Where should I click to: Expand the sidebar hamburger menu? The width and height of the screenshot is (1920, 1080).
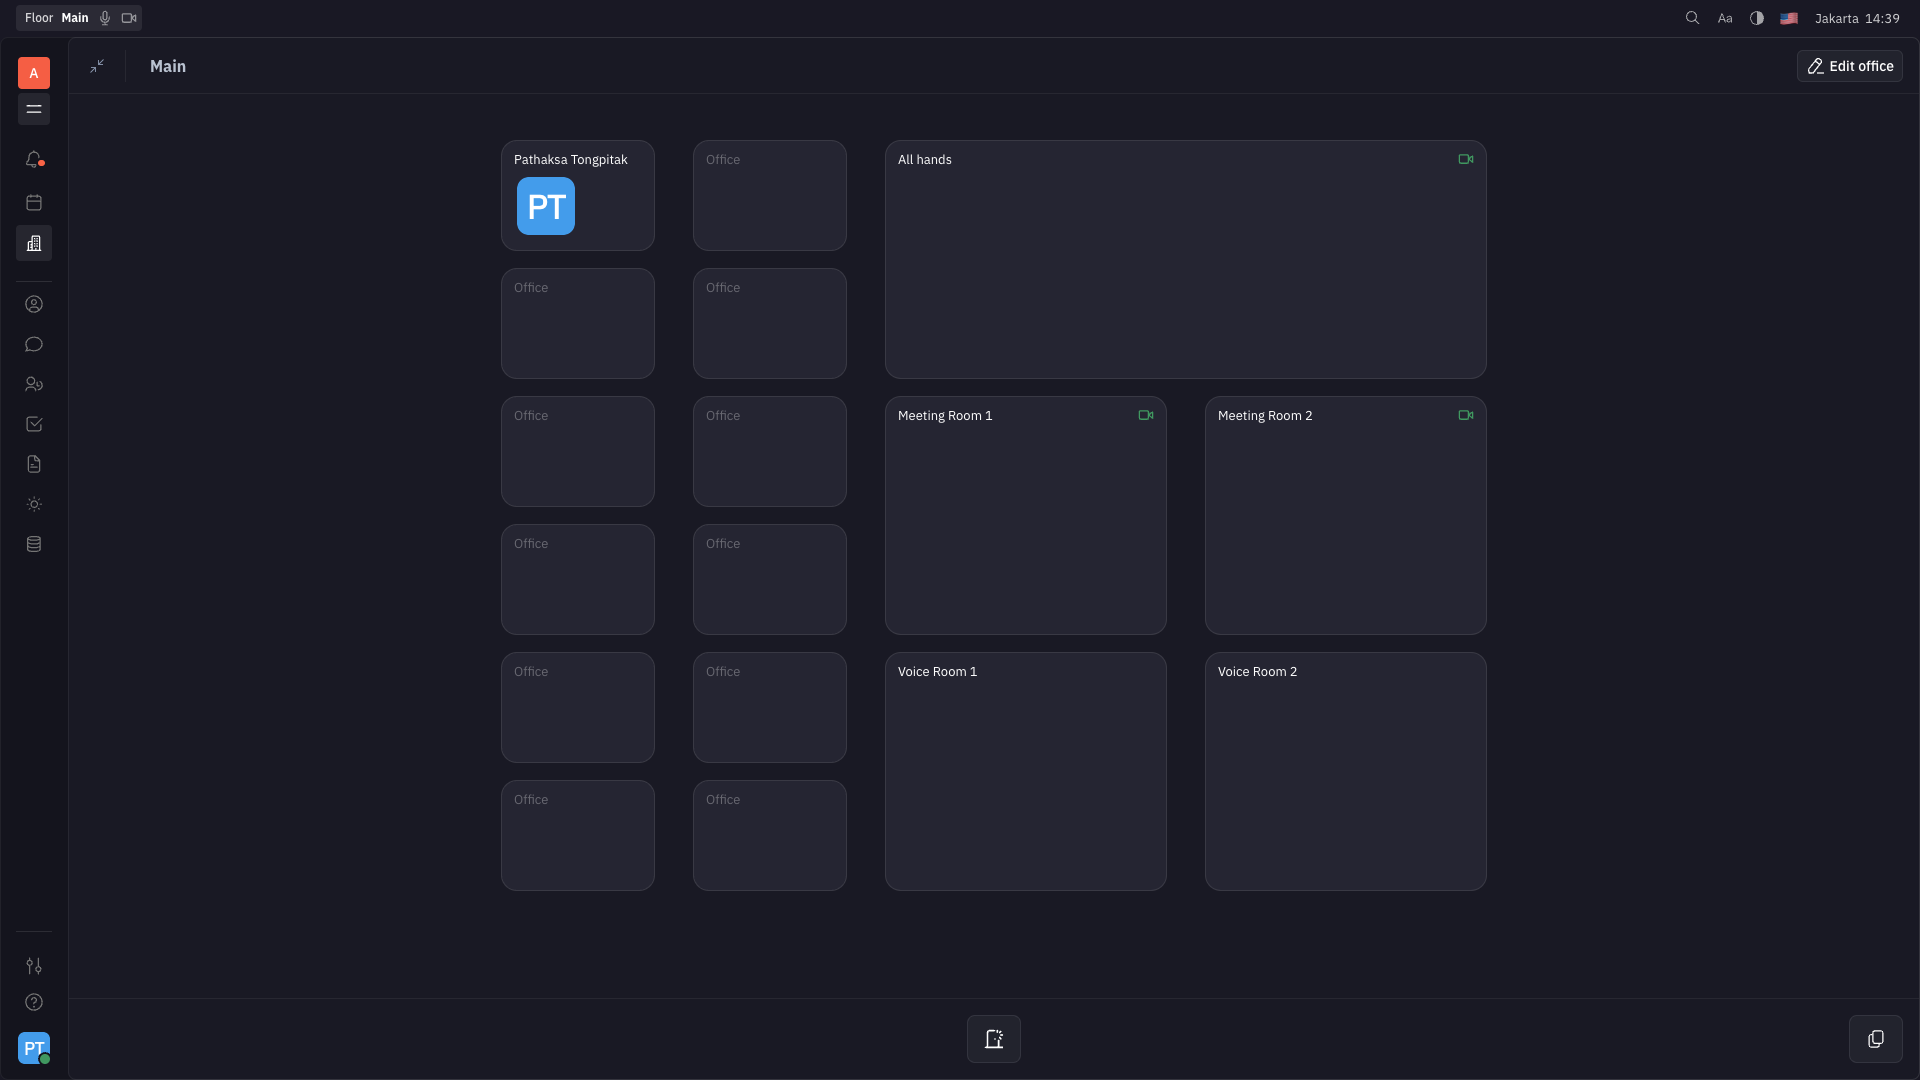click(x=34, y=109)
